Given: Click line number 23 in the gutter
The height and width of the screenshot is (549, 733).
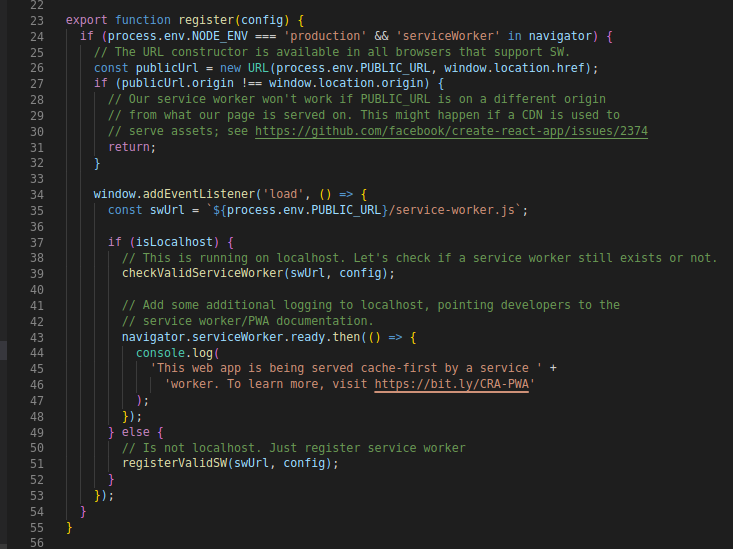Looking at the screenshot, I should pos(37,21).
